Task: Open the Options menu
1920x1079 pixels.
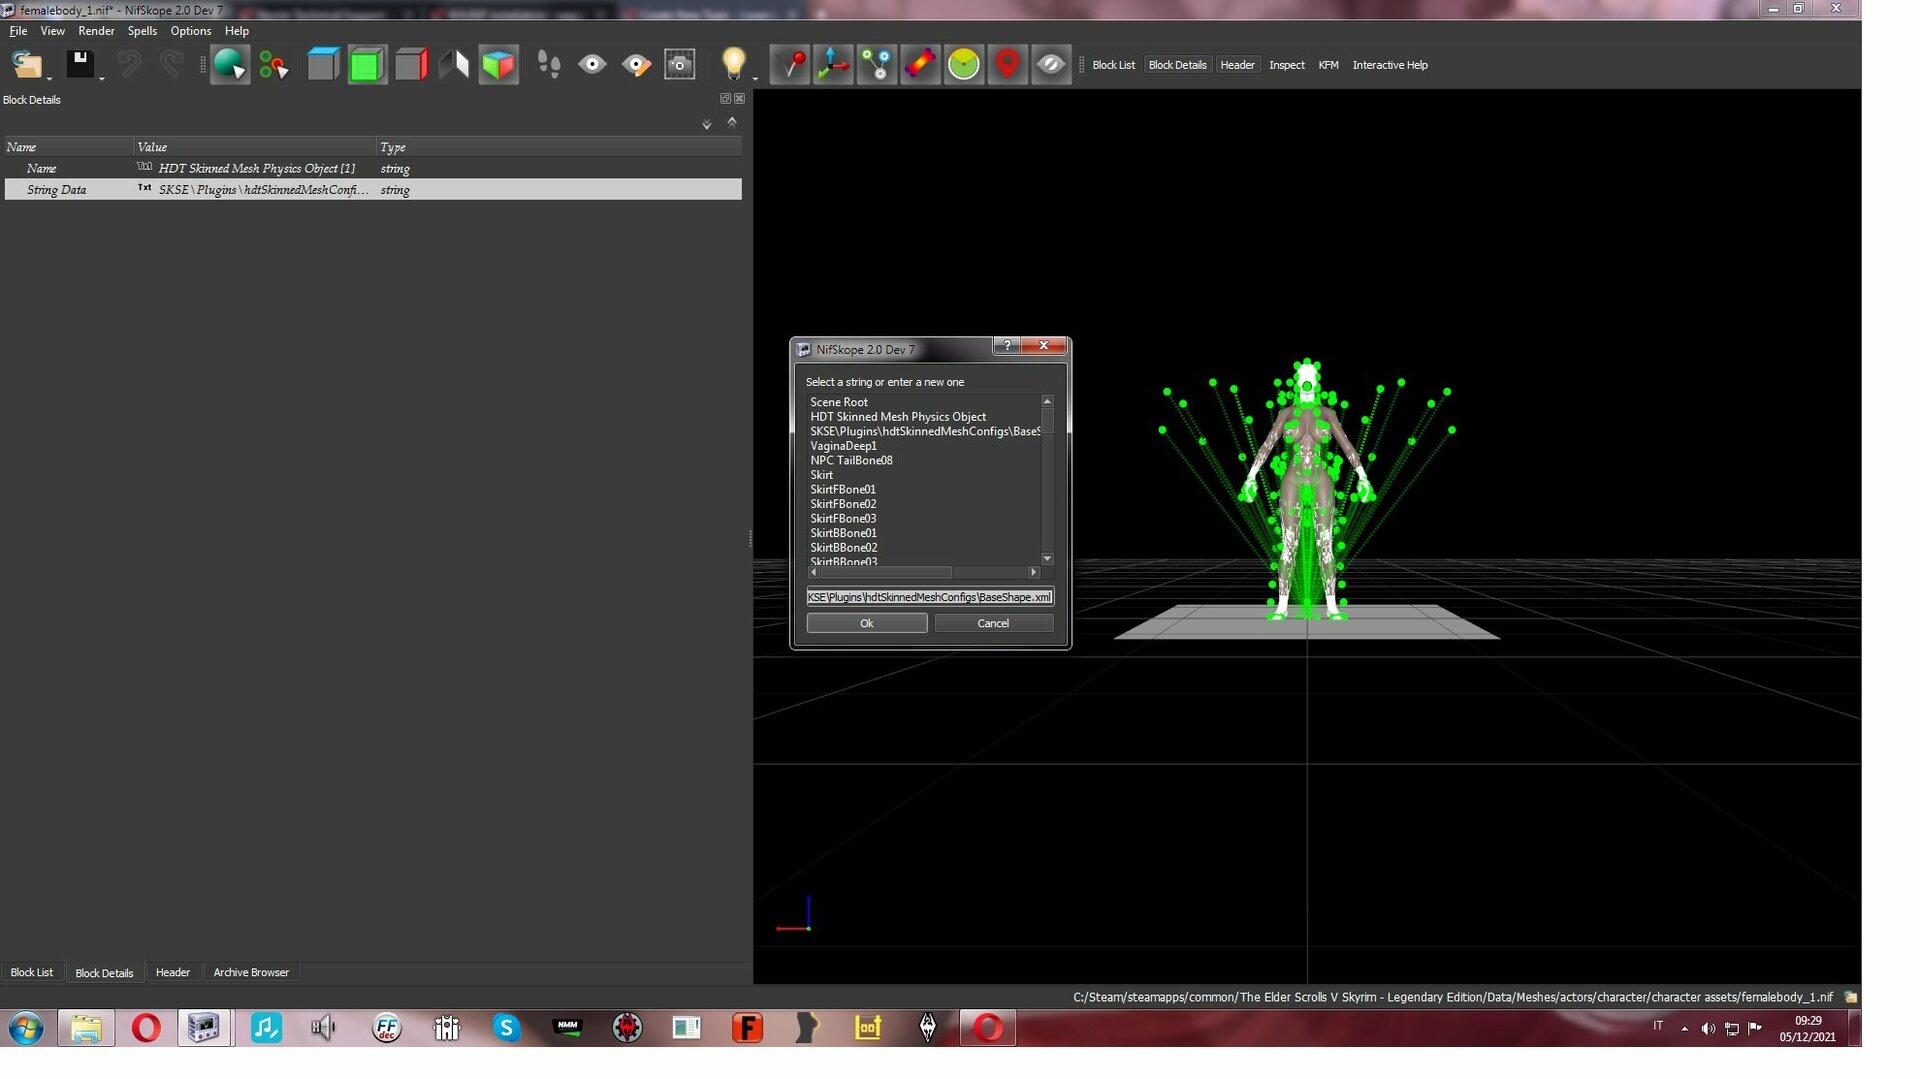Action: (x=190, y=31)
